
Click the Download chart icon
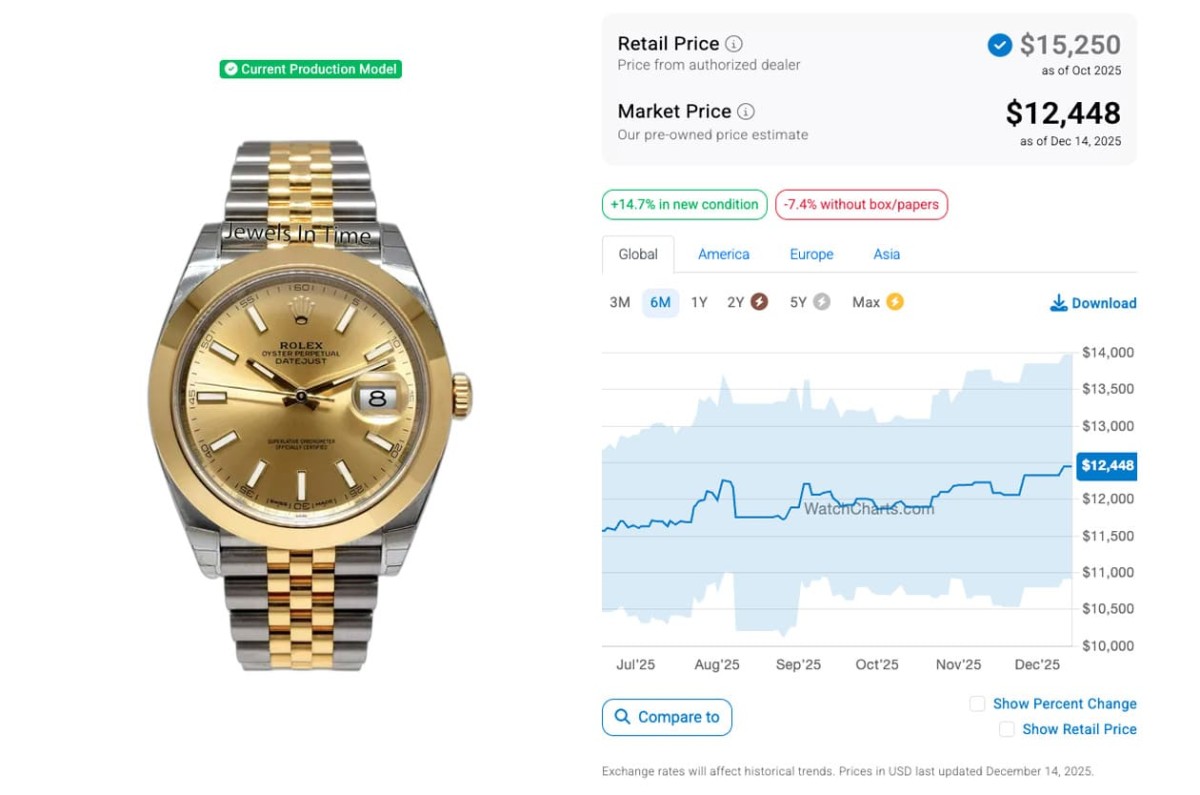coord(1058,303)
